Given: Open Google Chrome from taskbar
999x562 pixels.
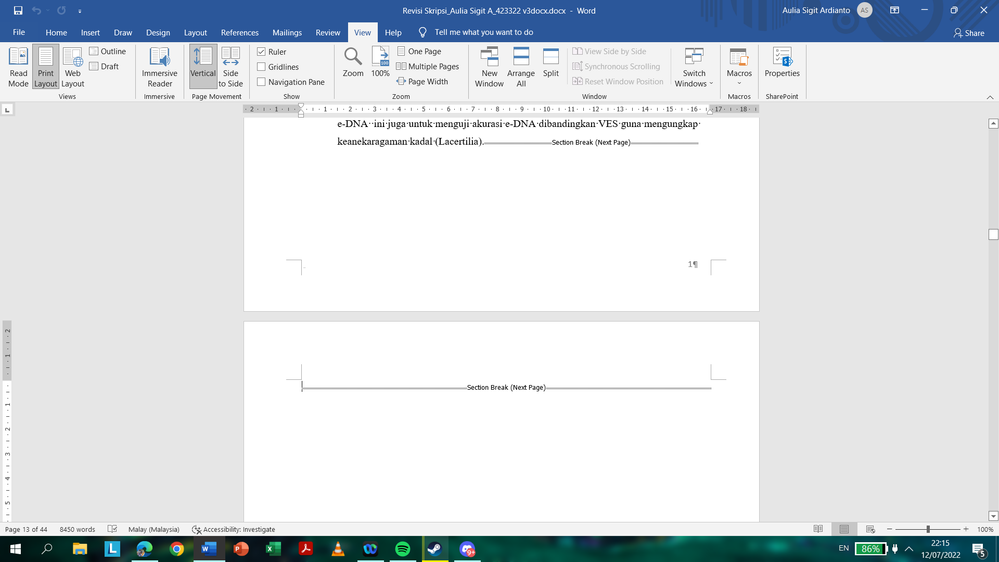Looking at the screenshot, I should pyautogui.click(x=176, y=549).
